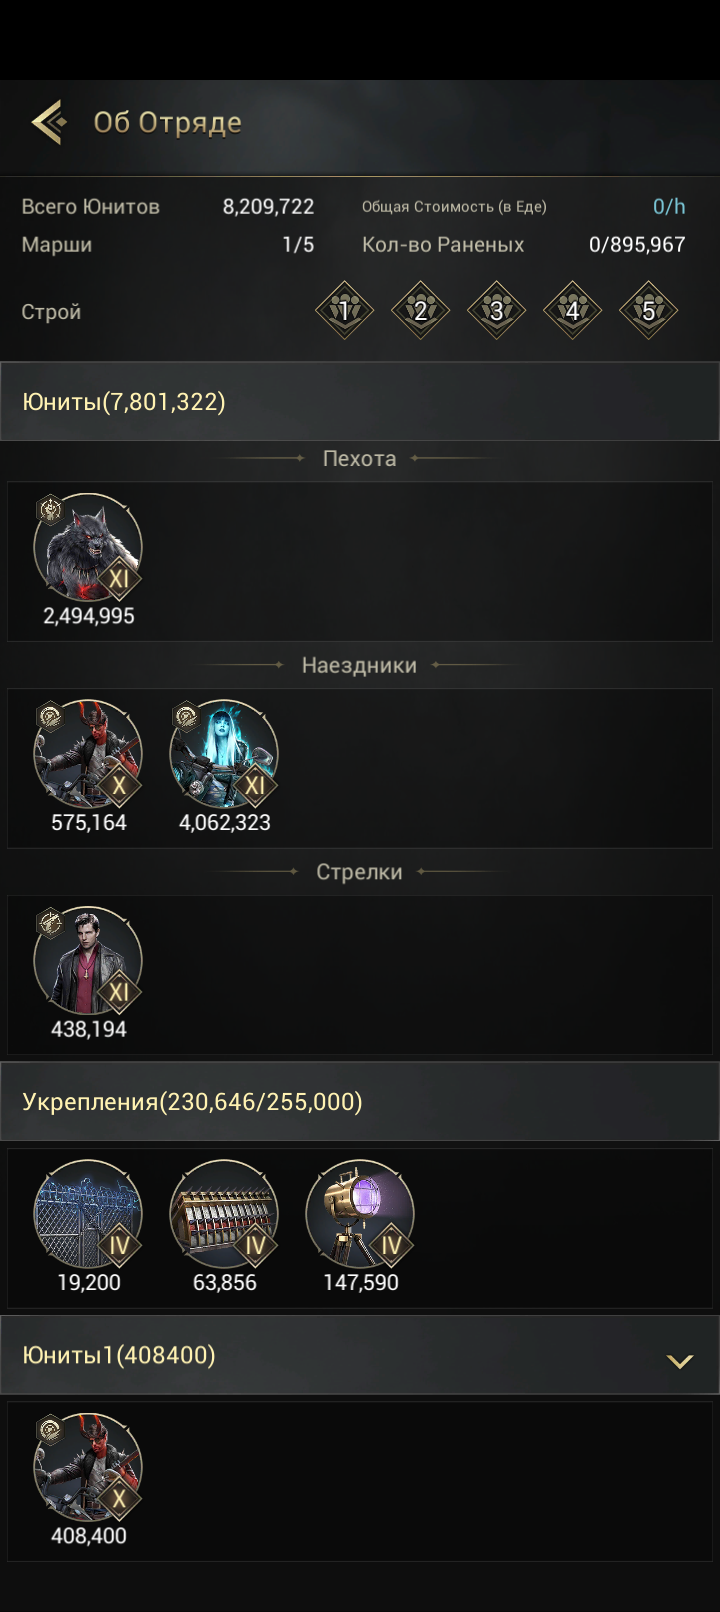This screenshot has width=720, height=1612.
Task: Open the fortification icon showing 63,856
Action: click(x=224, y=1215)
